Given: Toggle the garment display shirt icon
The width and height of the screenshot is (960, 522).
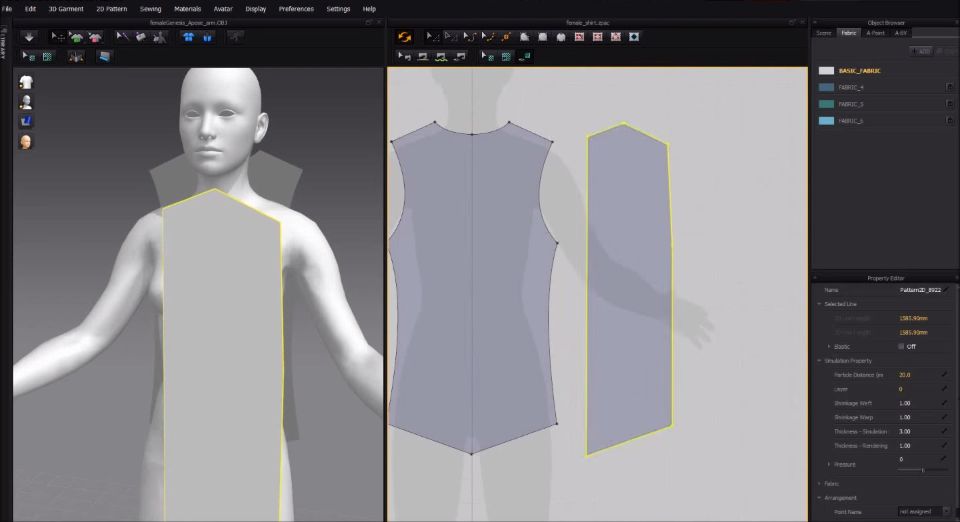Looking at the screenshot, I should coord(26,82).
